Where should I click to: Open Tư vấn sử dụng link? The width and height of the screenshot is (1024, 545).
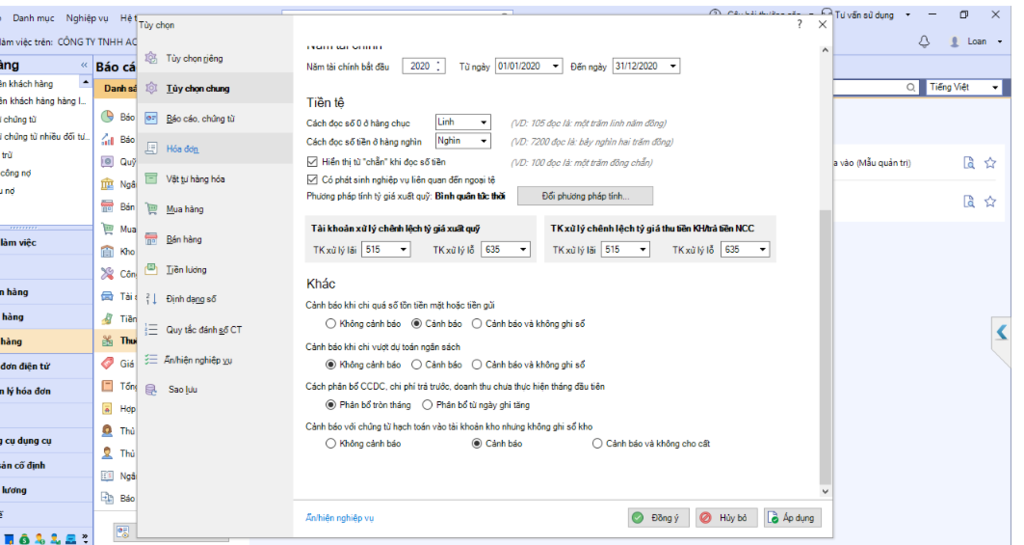pyautogui.click(x=863, y=14)
